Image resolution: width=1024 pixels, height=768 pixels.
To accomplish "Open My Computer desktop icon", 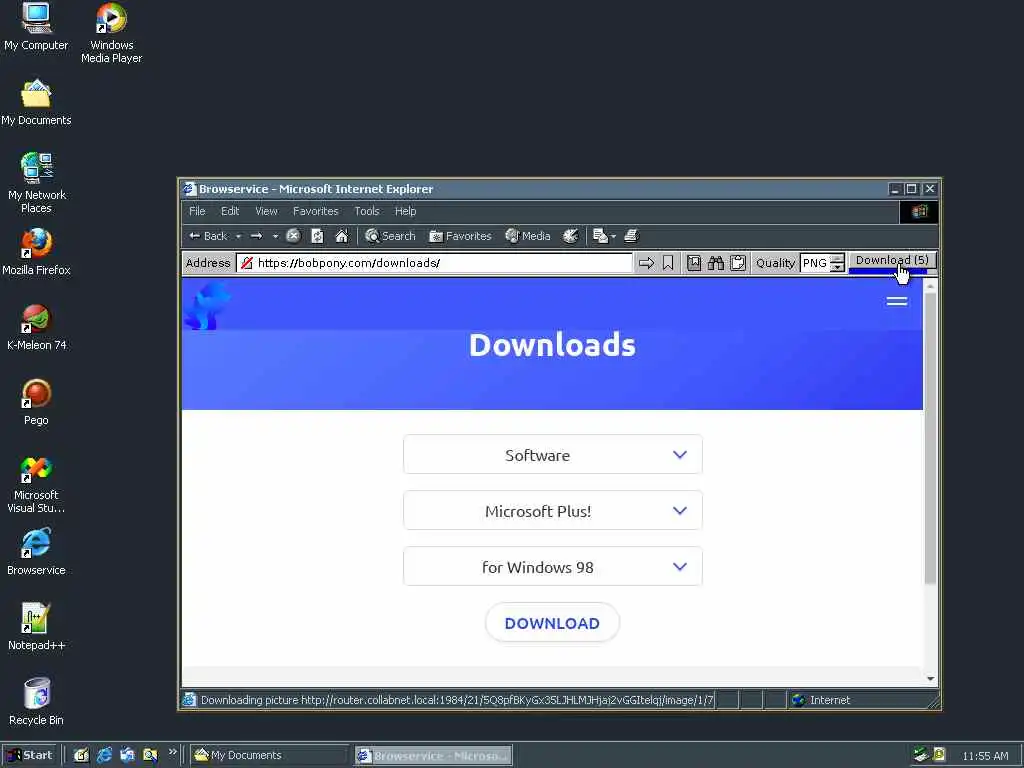I will tap(36, 27).
